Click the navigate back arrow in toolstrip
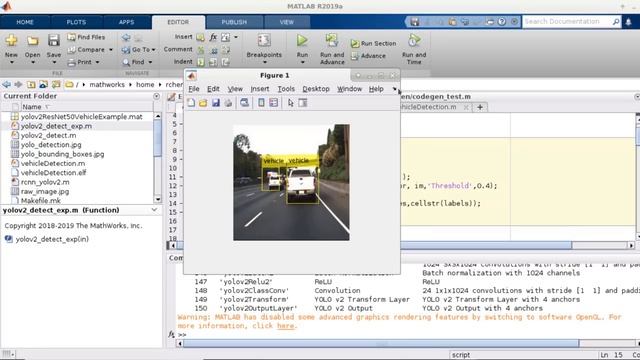This screenshot has height=360, width=640. pos(126,38)
